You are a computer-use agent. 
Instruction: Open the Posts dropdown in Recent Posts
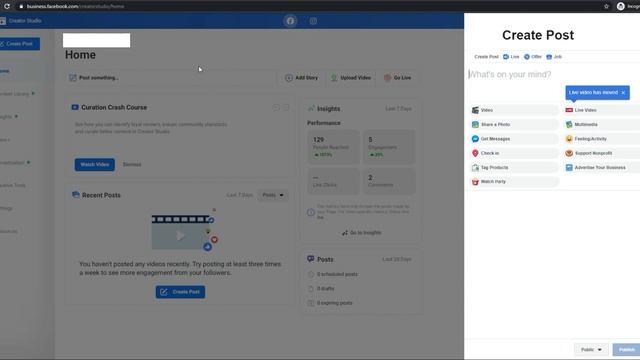click(273, 195)
